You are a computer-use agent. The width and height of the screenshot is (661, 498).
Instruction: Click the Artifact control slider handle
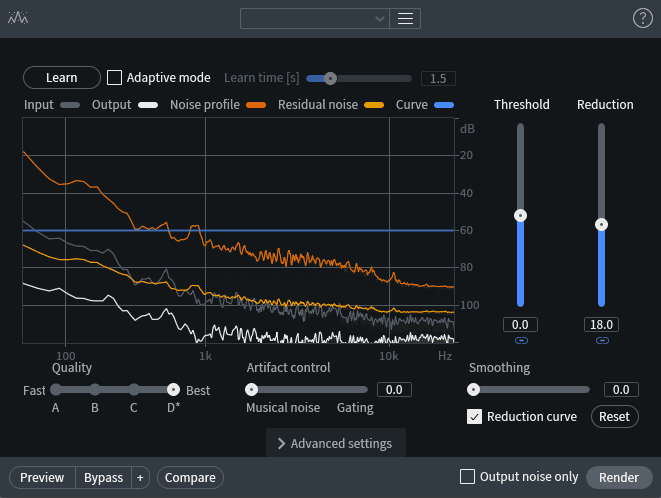click(252, 390)
